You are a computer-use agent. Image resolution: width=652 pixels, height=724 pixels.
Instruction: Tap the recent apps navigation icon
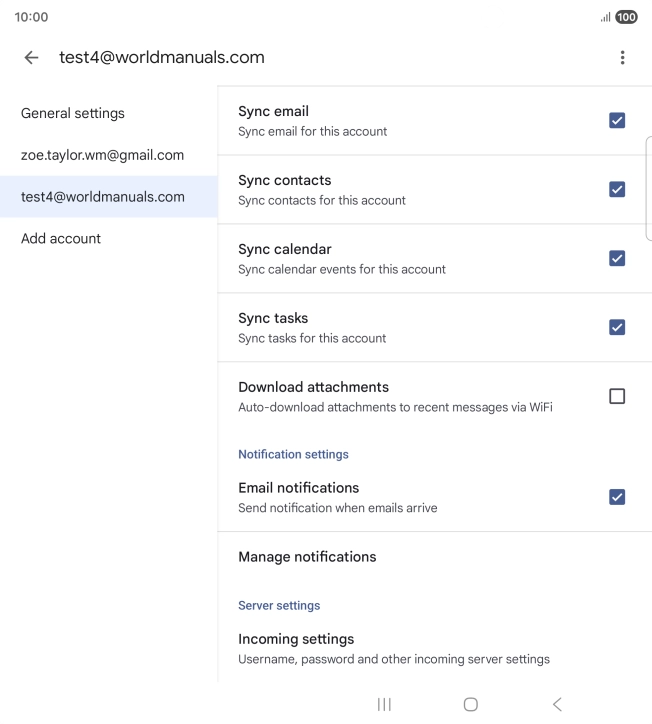384,704
